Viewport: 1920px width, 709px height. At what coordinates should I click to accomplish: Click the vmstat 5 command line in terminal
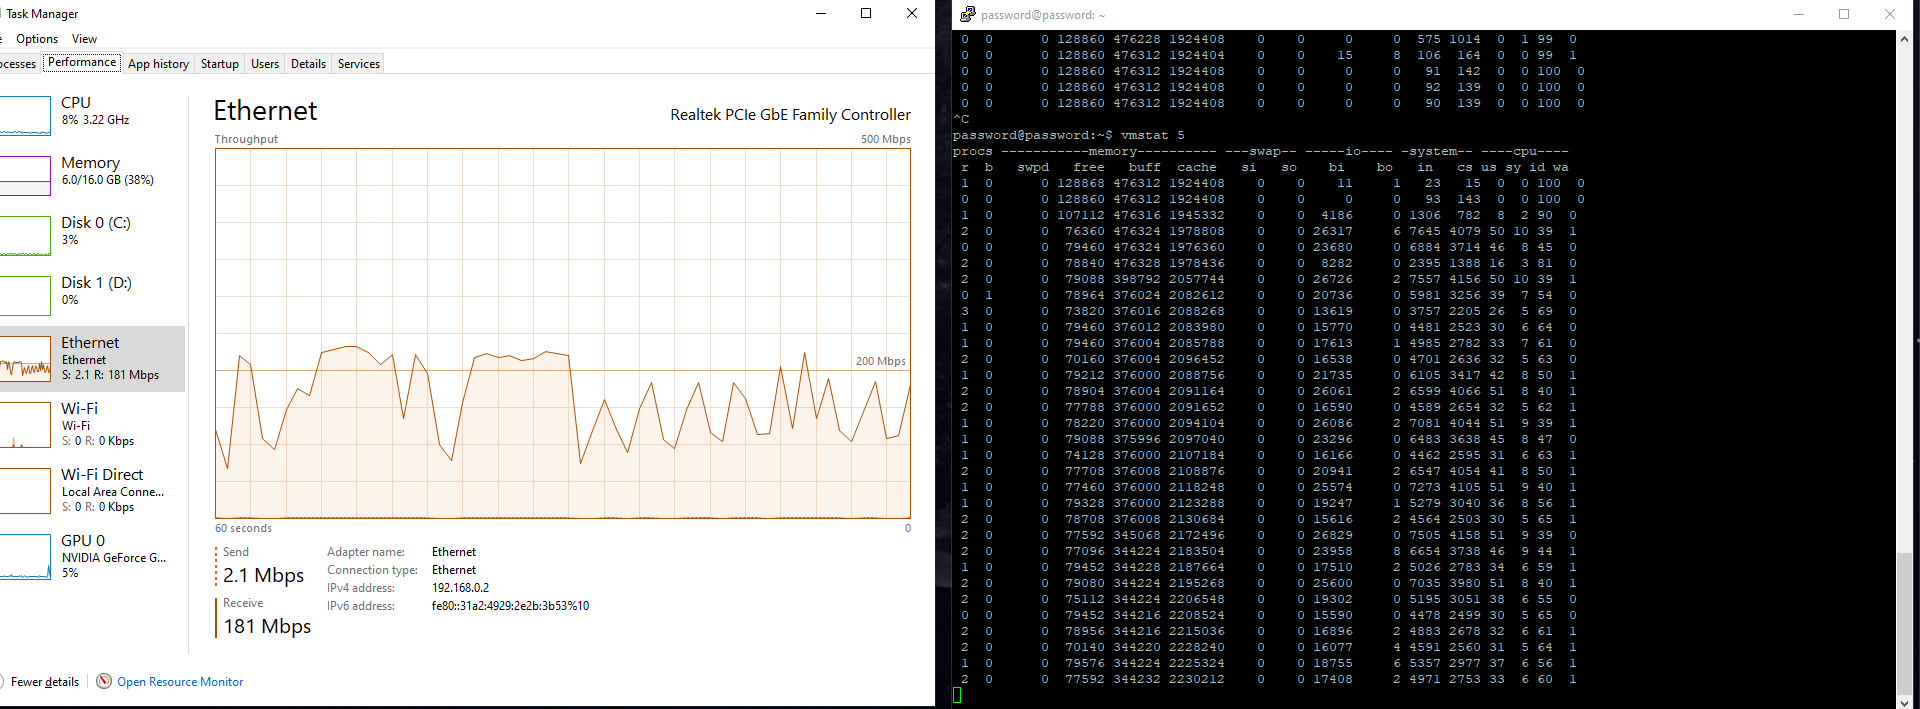pyautogui.click(x=1069, y=135)
